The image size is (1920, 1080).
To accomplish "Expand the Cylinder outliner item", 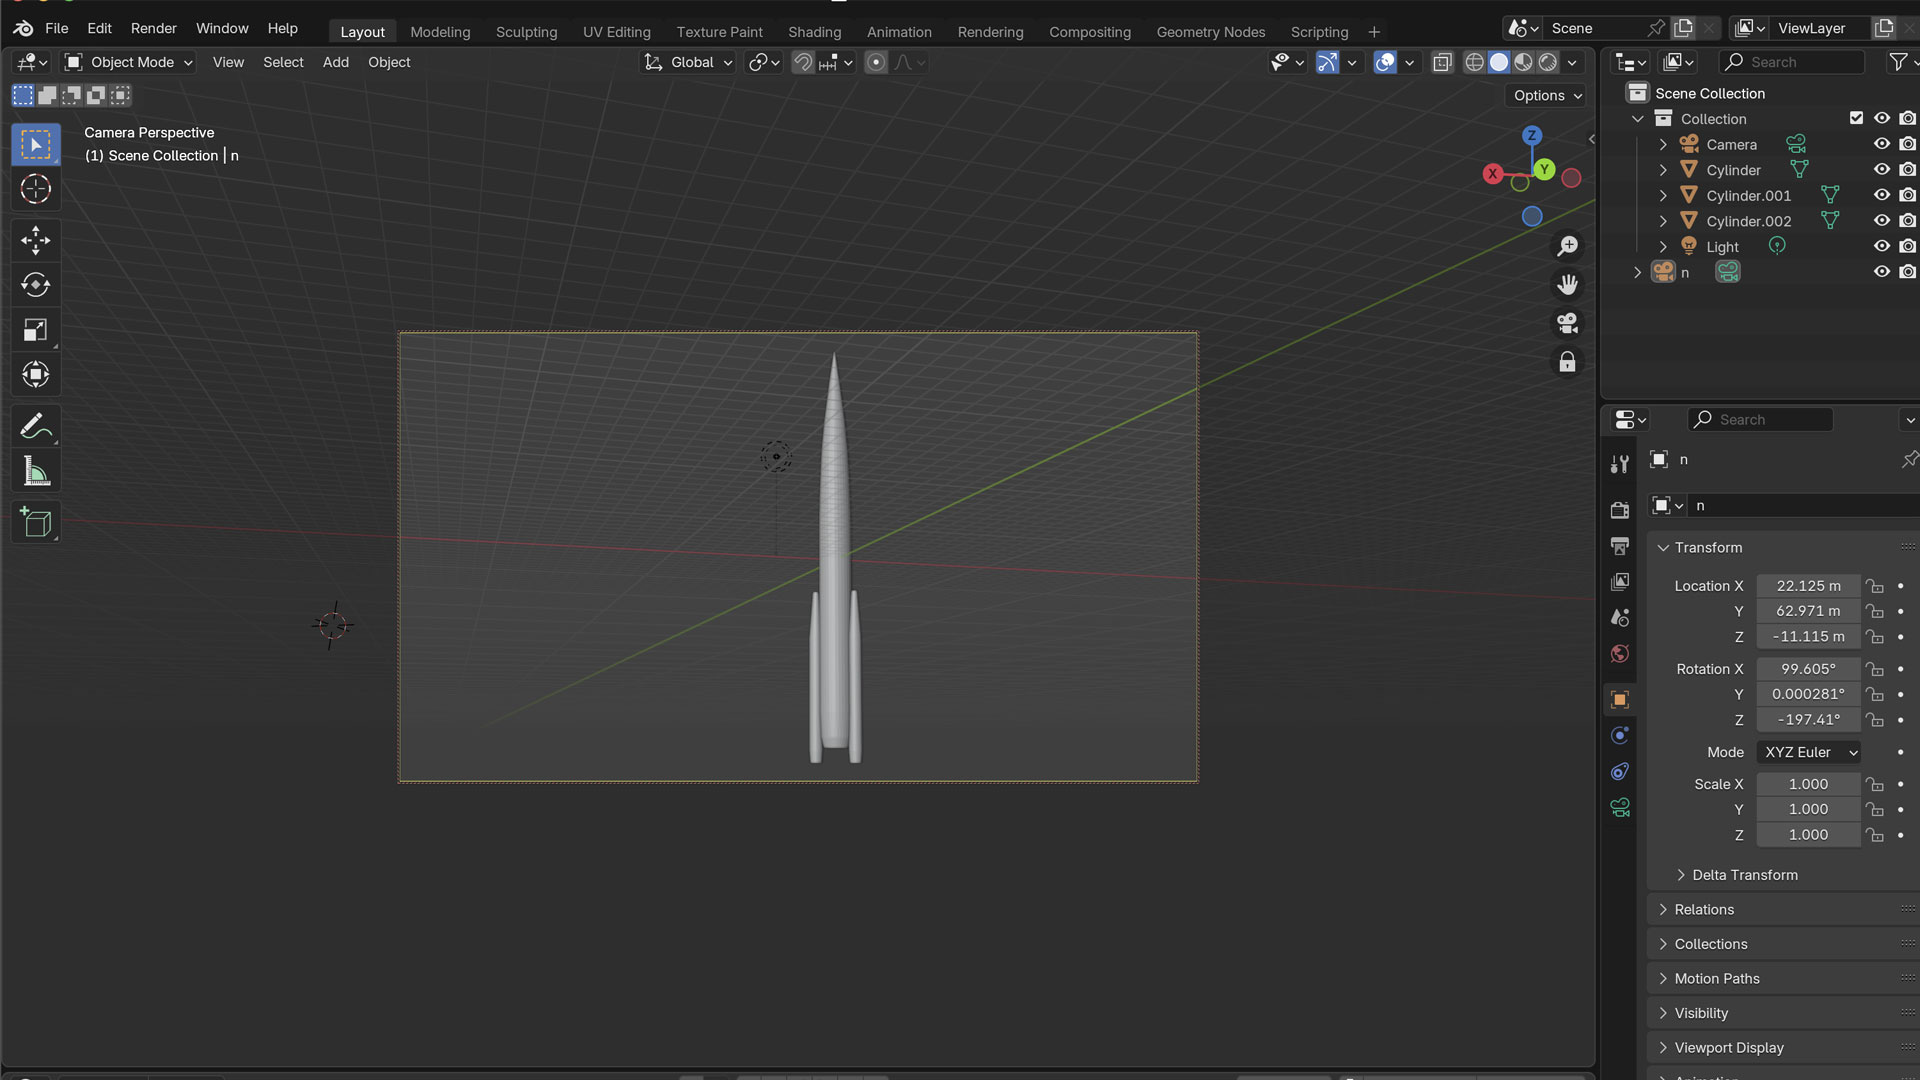I will [x=1663, y=170].
